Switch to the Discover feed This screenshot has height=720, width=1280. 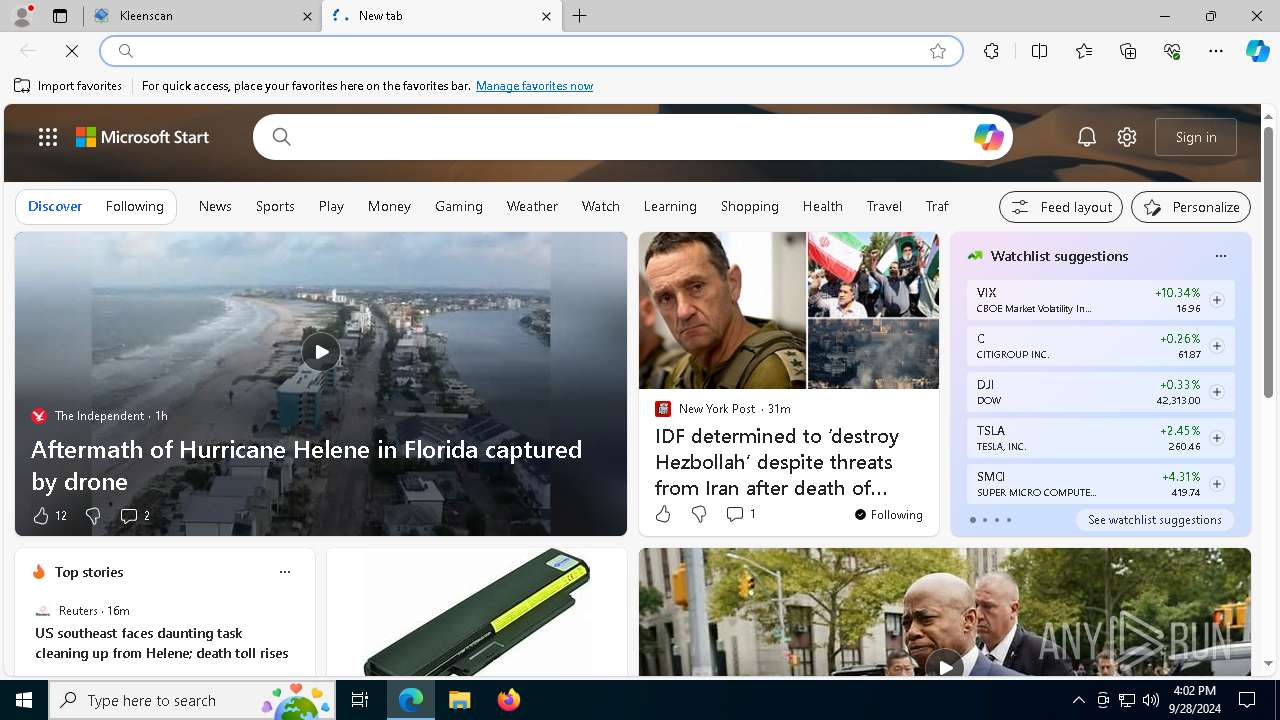coord(55,206)
